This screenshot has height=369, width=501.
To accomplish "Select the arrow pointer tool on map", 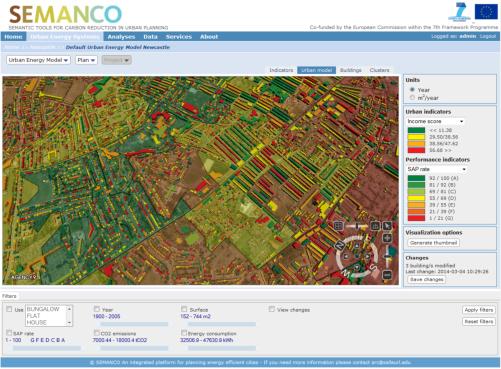I will pos(387,226).
